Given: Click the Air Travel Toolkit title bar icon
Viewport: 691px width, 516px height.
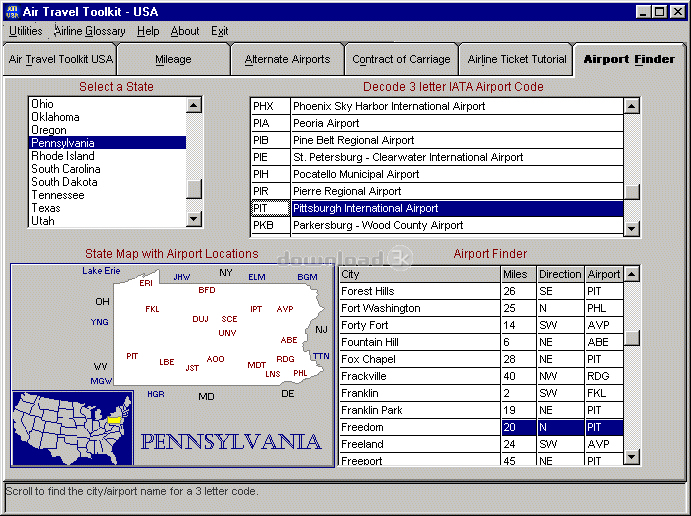Looking at the screenshot, I should click(x=12, y=11).
